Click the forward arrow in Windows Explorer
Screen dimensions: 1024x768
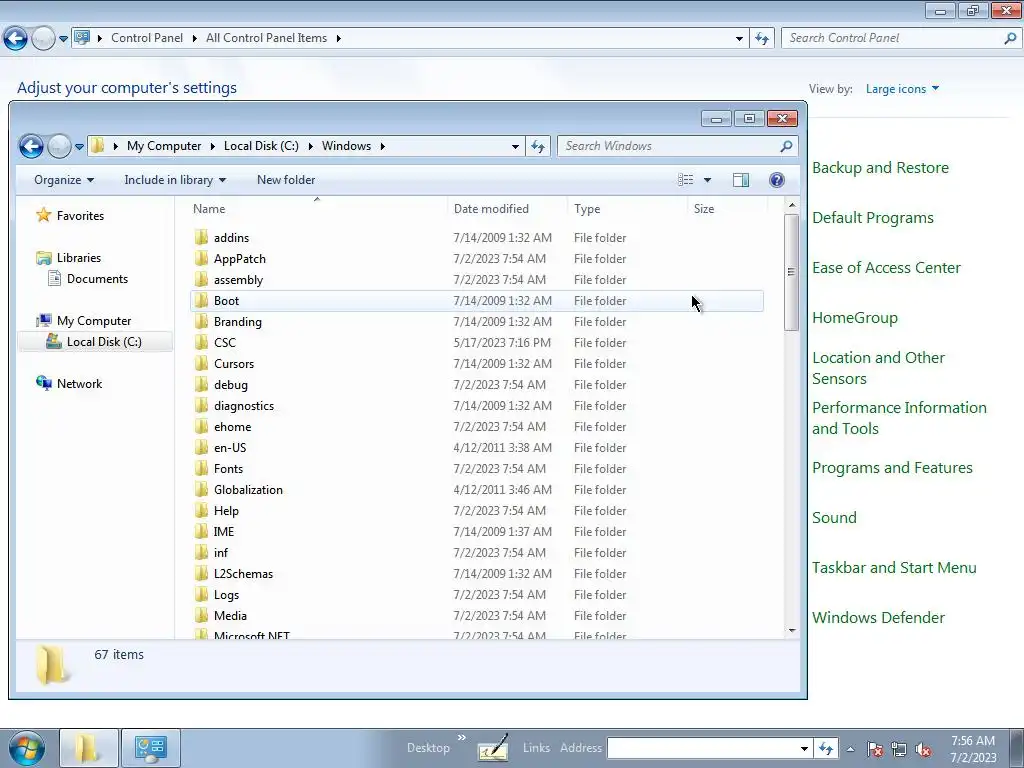coord(59,146)
